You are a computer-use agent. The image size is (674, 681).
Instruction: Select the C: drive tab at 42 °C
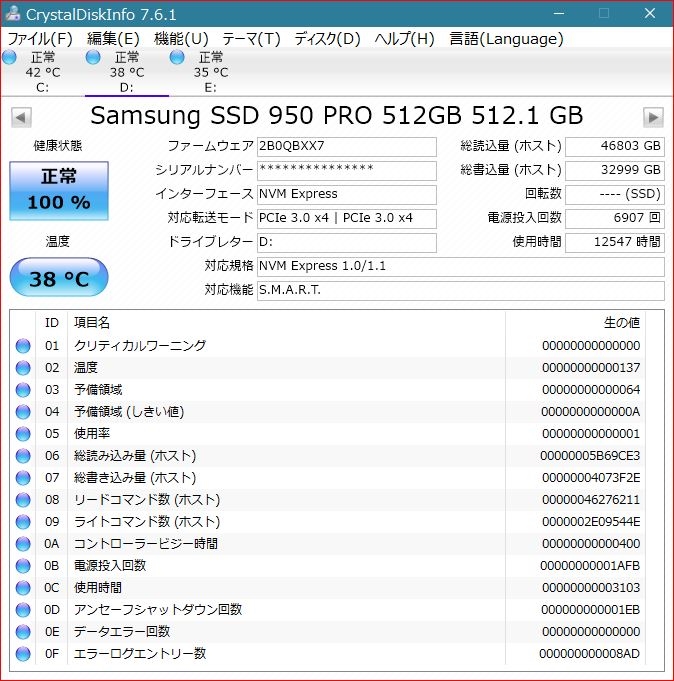click(x=43, y=72)
